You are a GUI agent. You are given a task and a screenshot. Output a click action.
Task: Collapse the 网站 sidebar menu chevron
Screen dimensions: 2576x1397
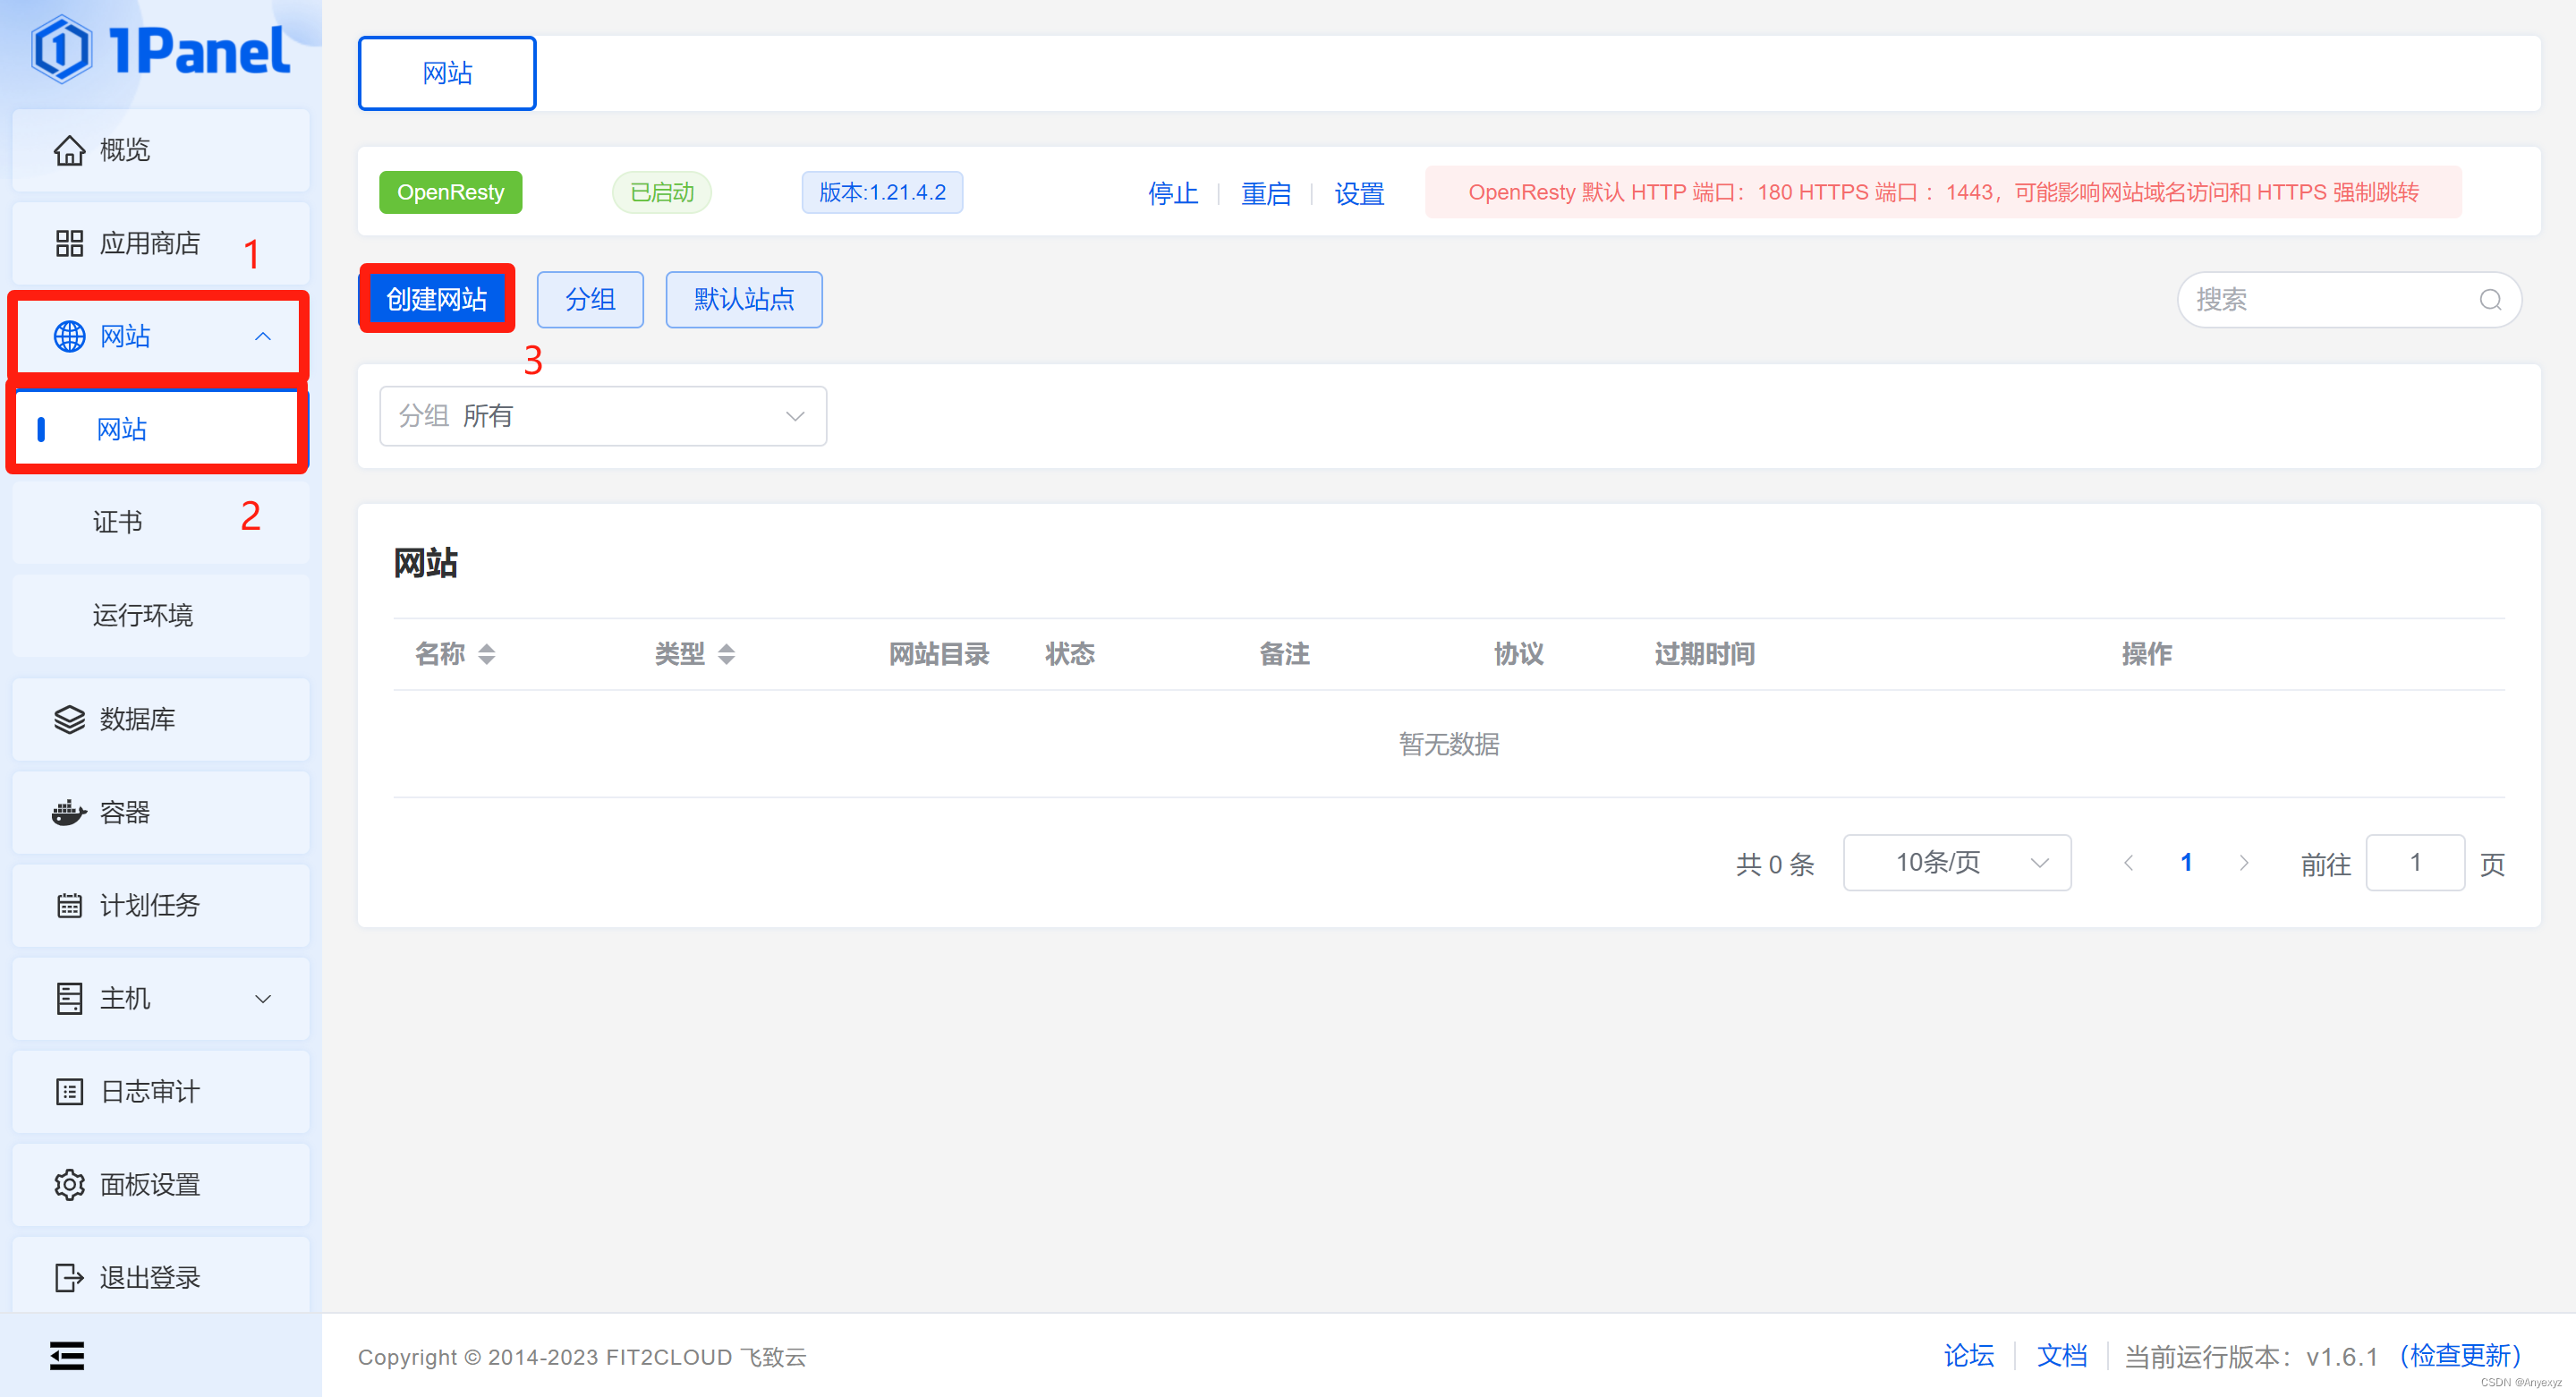click(x=263, y=336)
